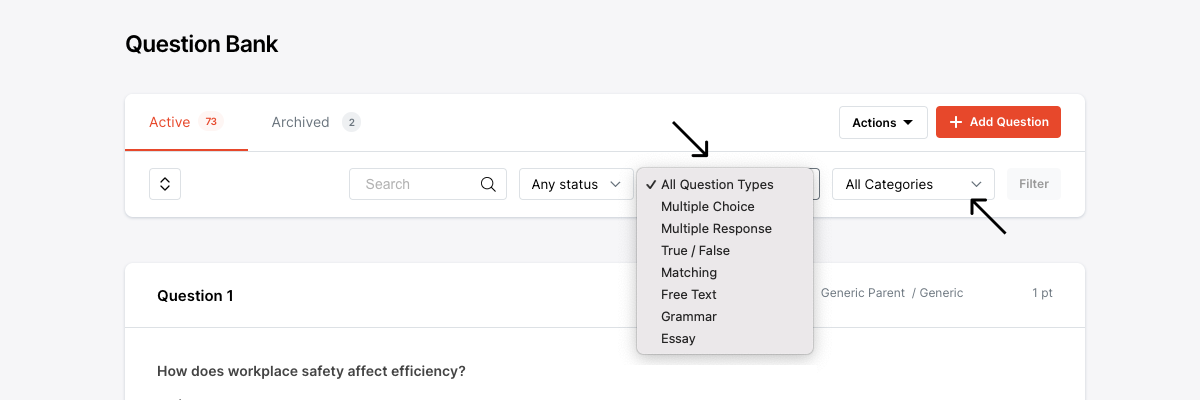Open the All Categories dropdown
Image resolution: width=1200 pixels, height=400 pixels.
point(912,184)
